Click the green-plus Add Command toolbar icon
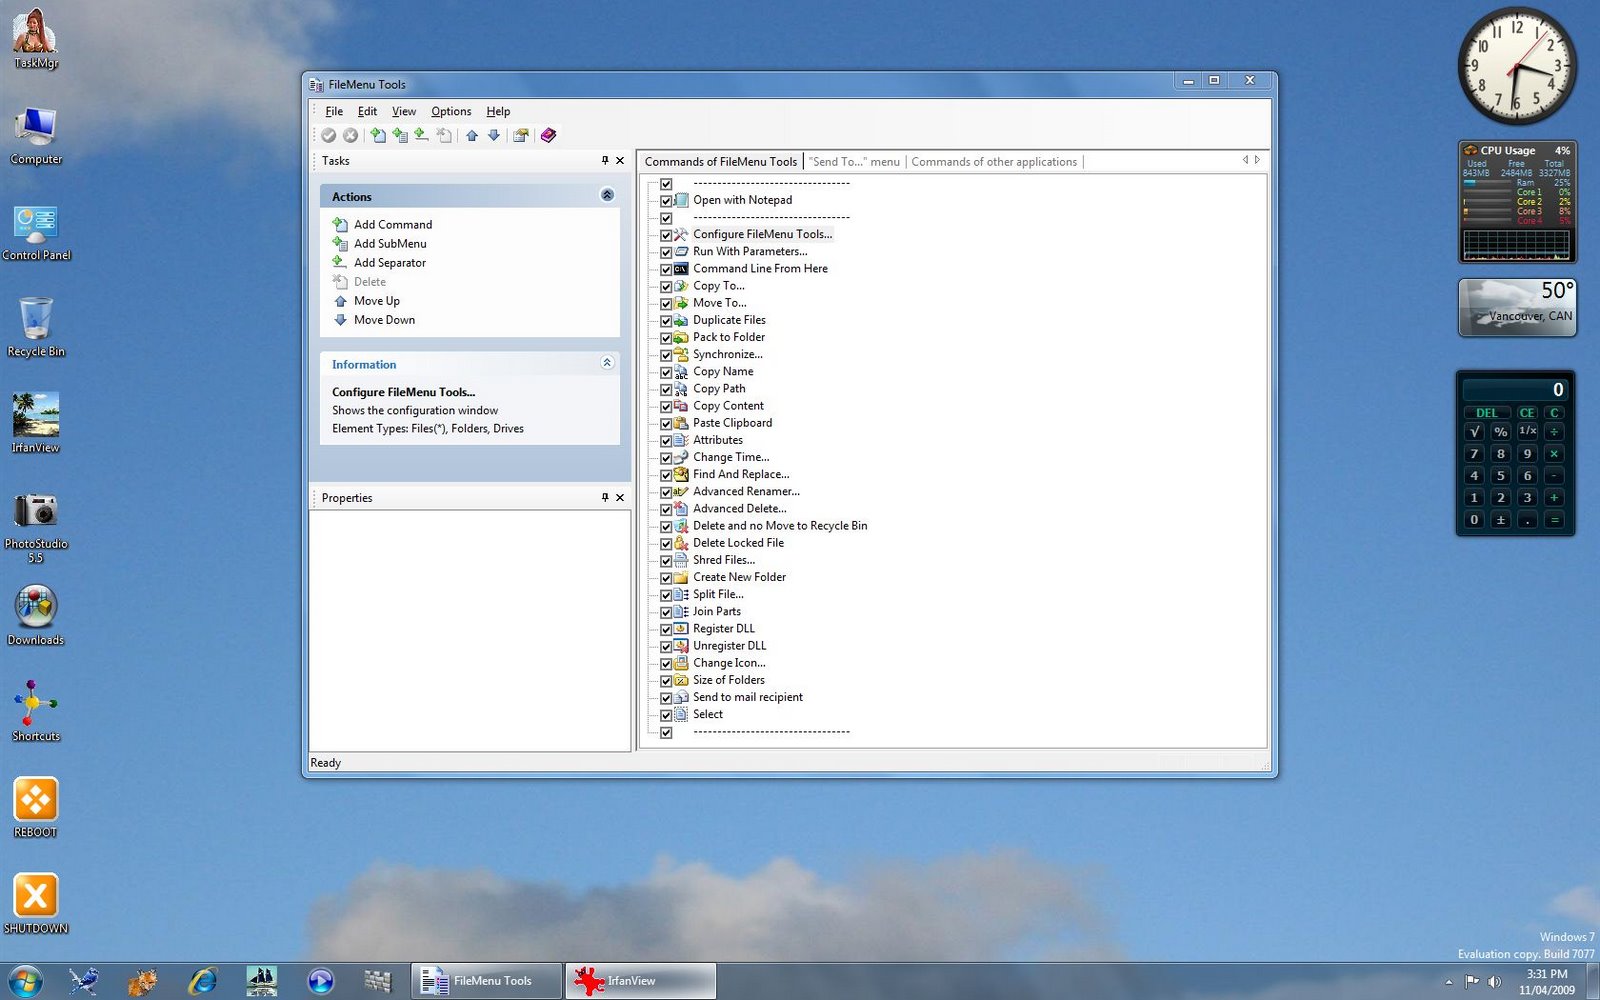The height and width of the screenshot is (1000, 1600). point(378,135)
